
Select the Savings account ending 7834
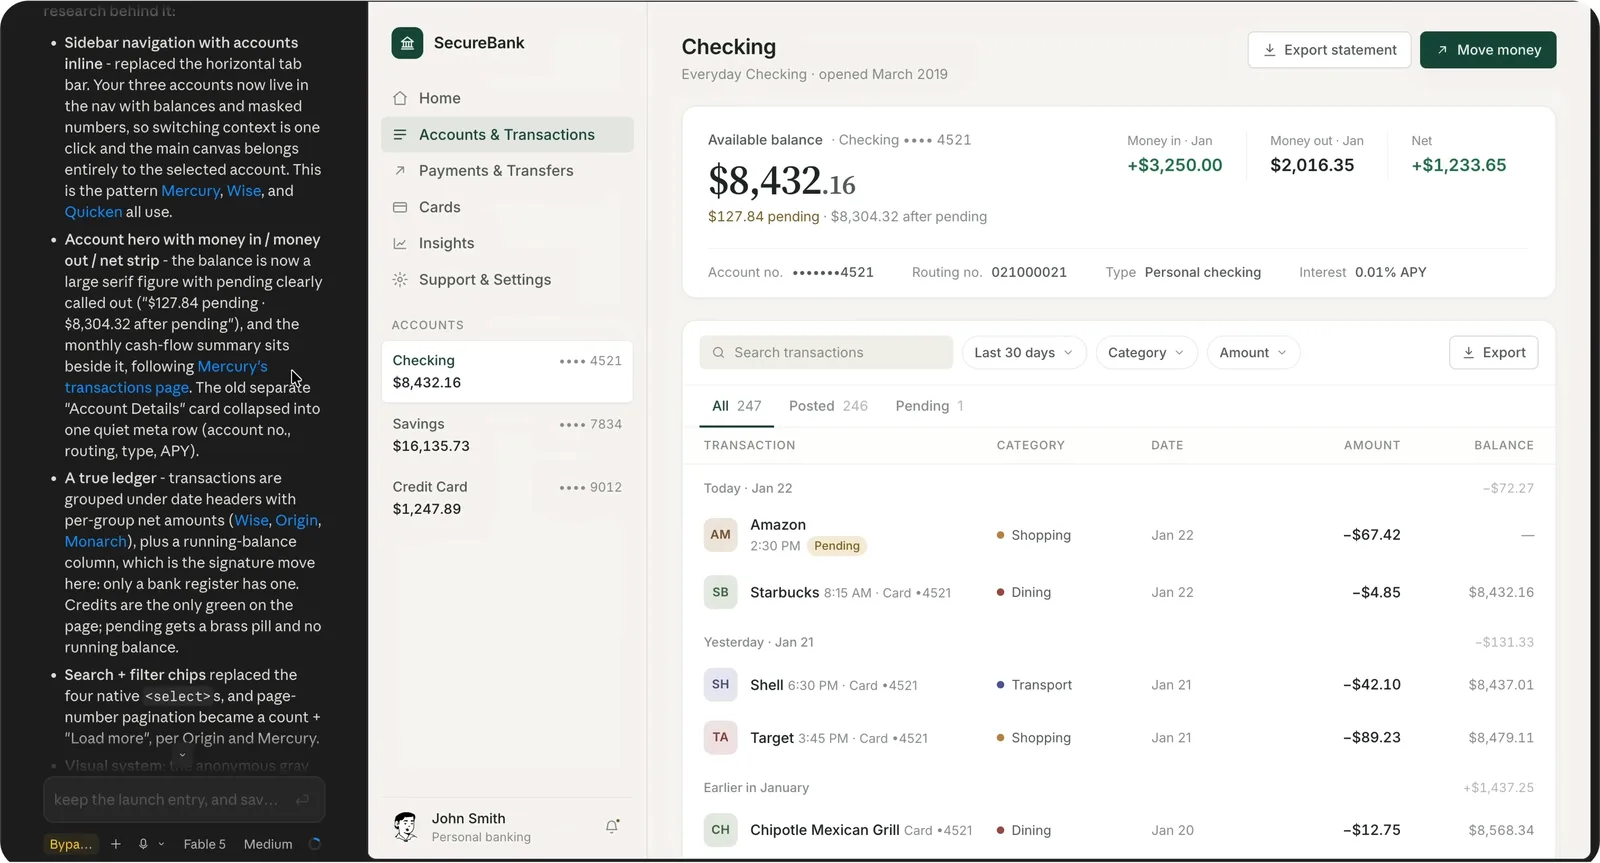coord(507,435)
